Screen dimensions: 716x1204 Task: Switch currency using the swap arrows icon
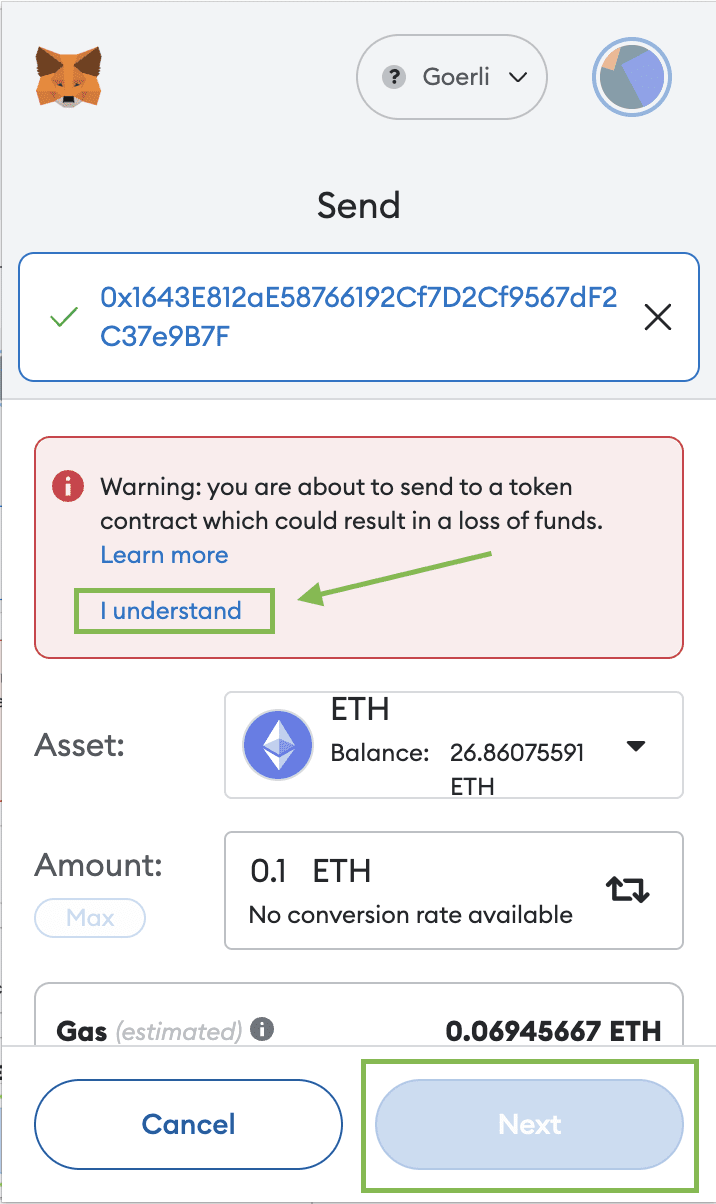628,889
